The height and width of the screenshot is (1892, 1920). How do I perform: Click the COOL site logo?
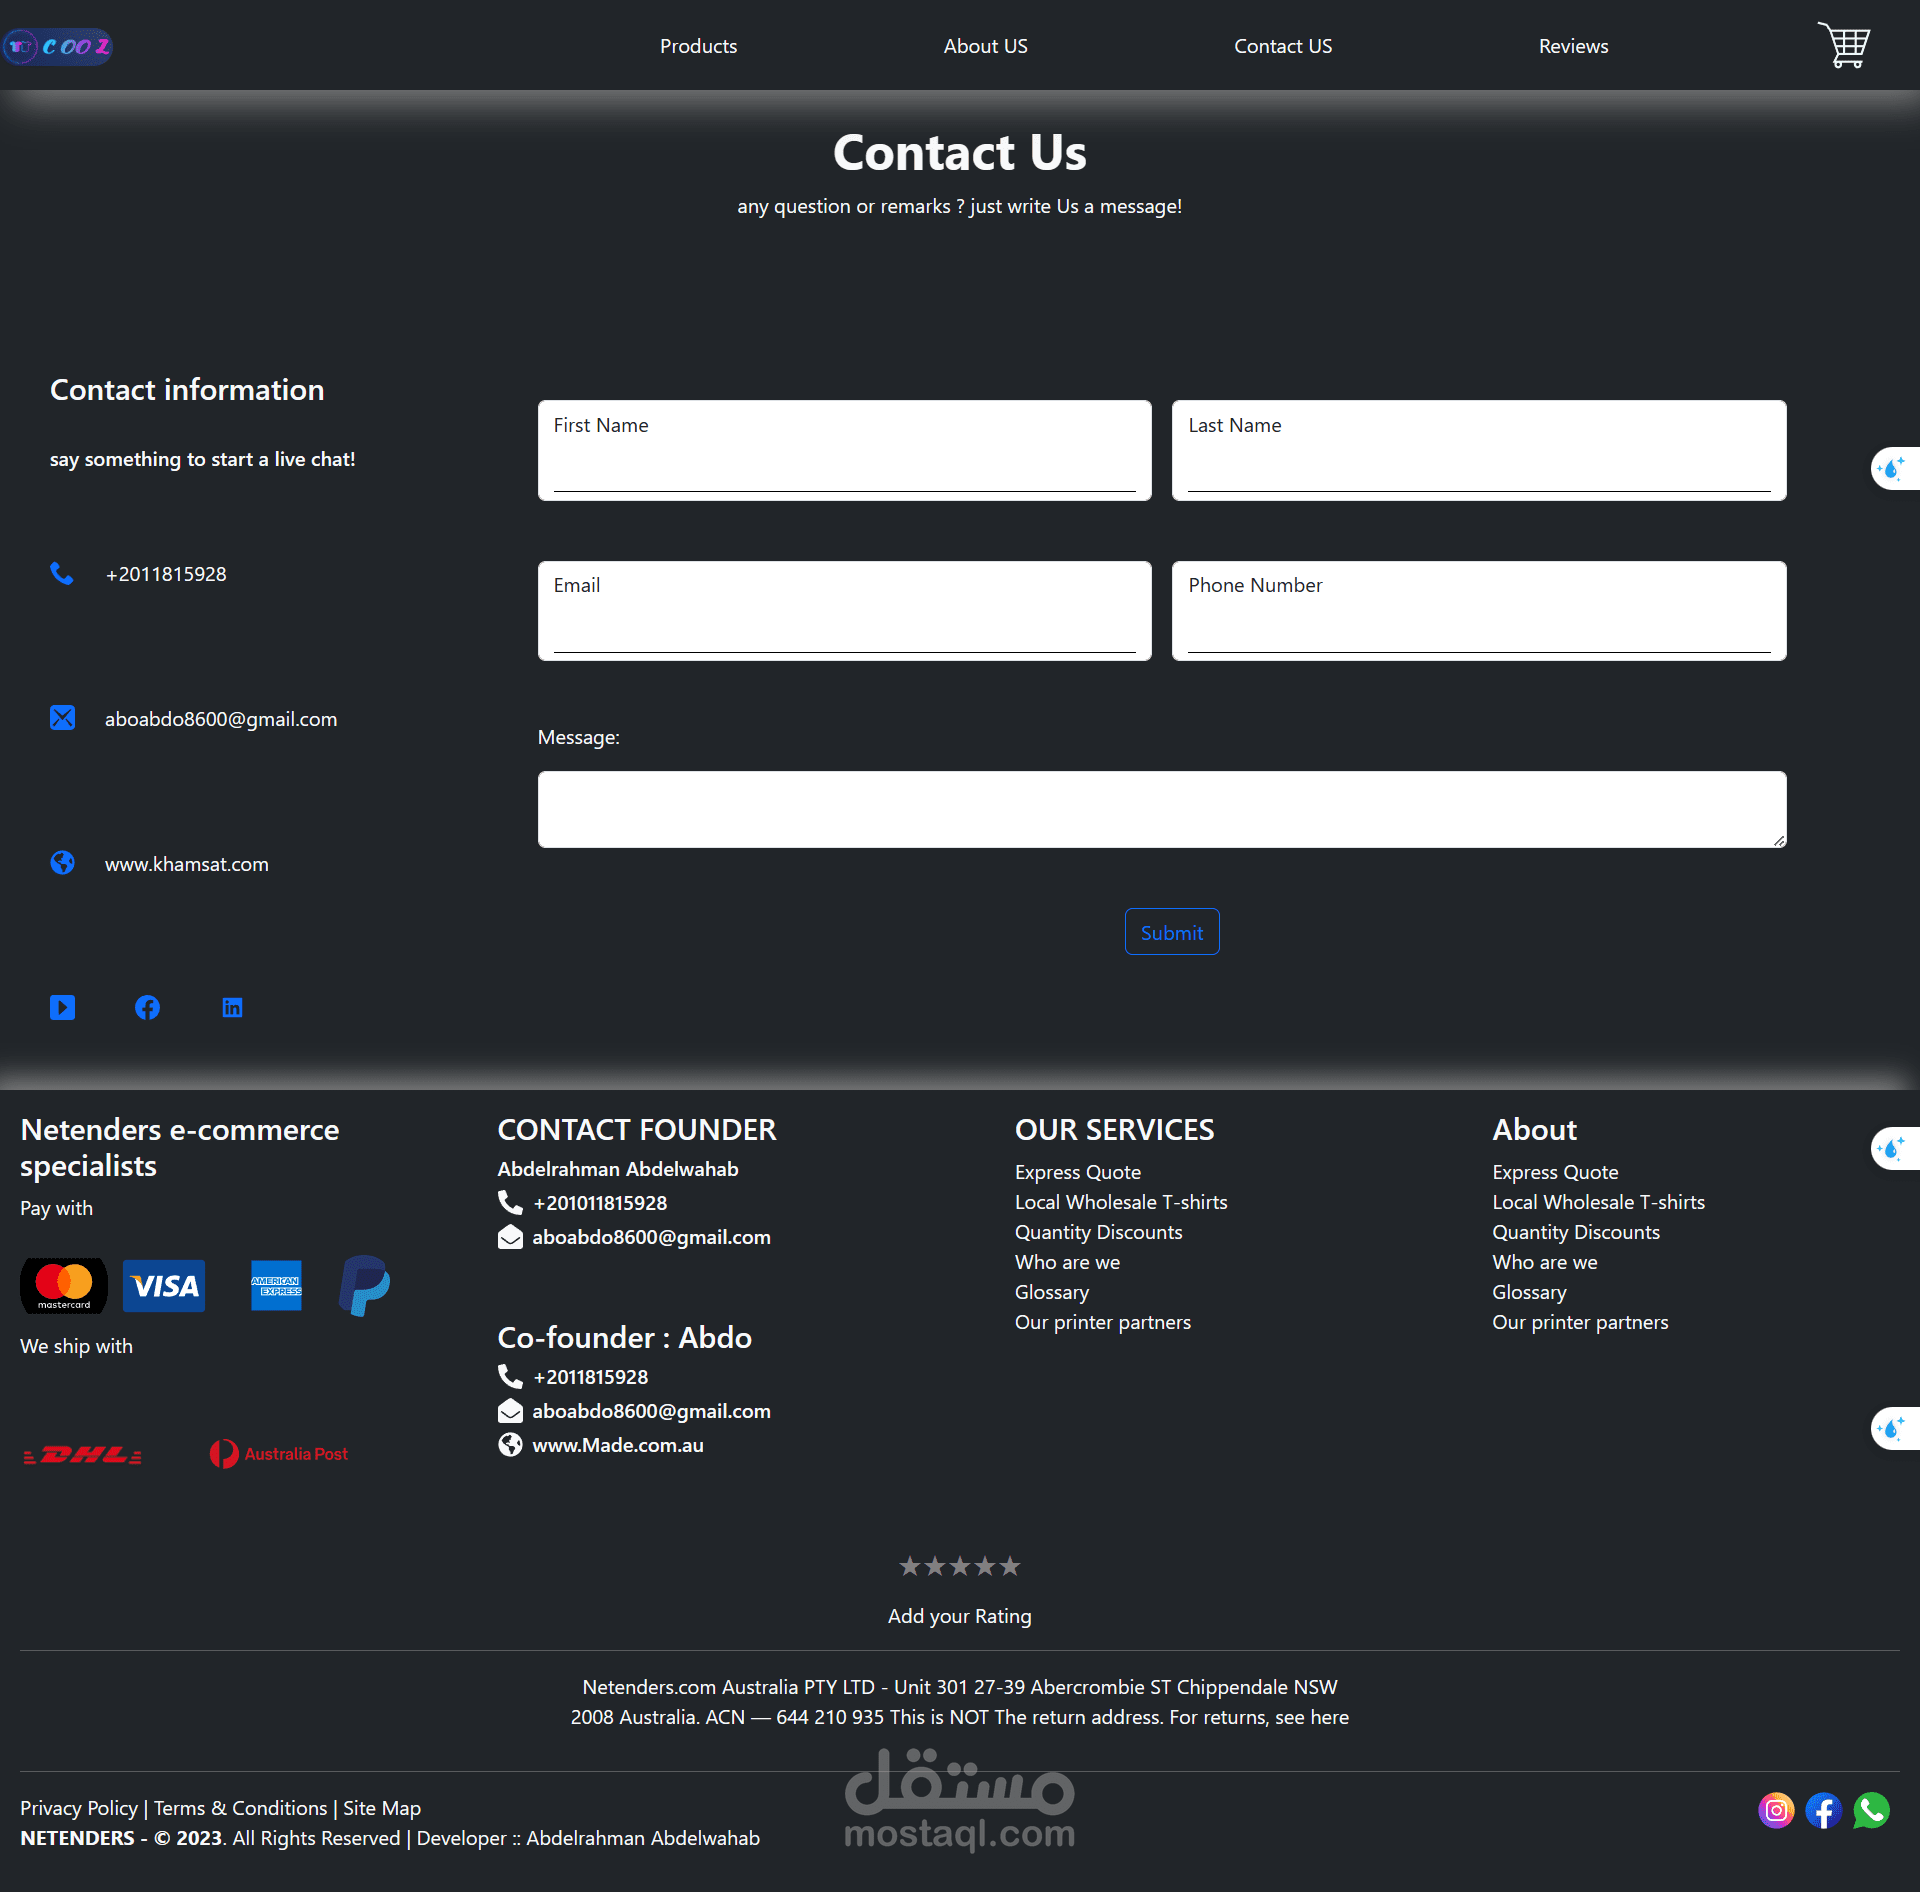[58, 46]
